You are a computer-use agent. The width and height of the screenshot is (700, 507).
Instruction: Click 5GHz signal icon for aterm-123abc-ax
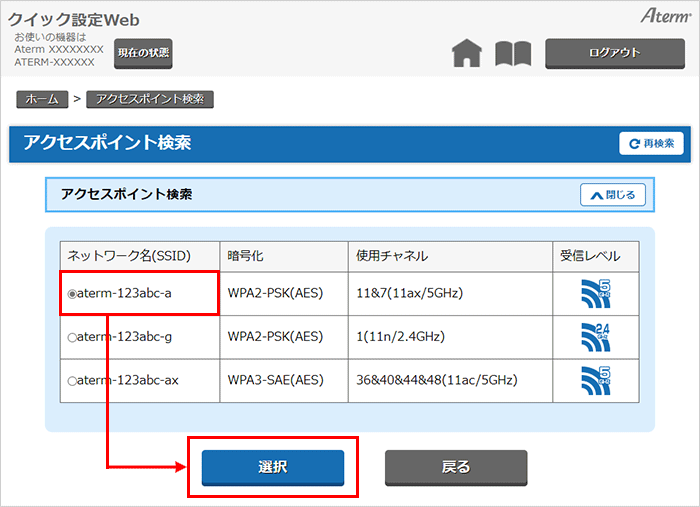point(595,380)
